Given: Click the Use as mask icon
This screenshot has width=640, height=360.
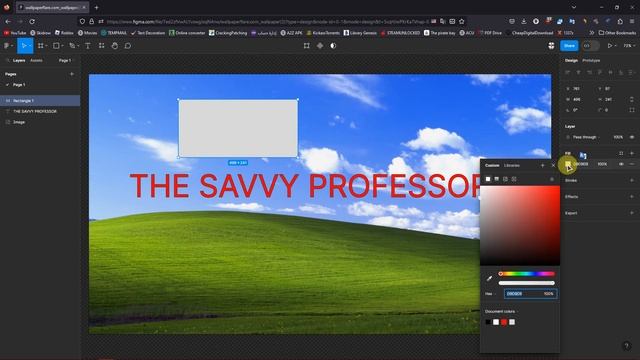Looking at the screenshot, I should pos(333,46).
